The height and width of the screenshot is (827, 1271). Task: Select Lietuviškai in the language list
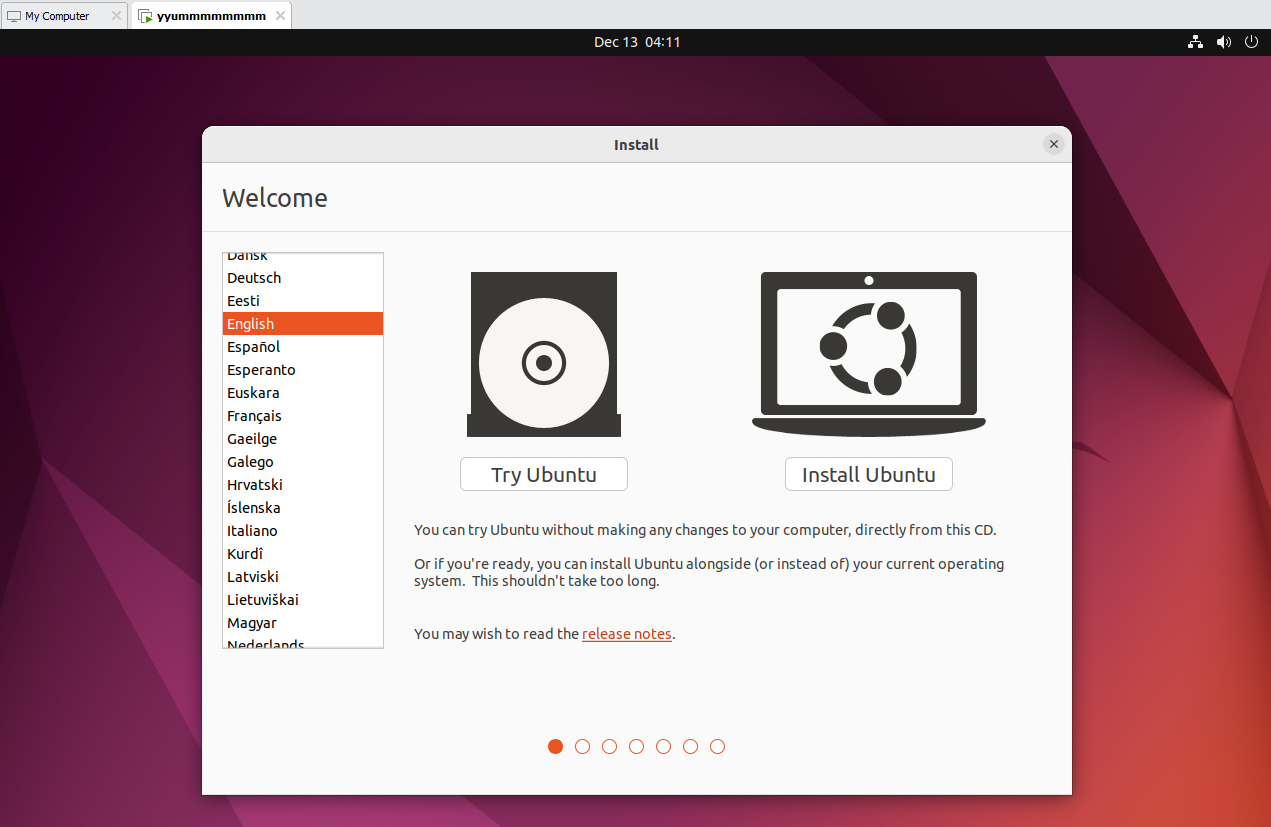(x=303, y=600)
